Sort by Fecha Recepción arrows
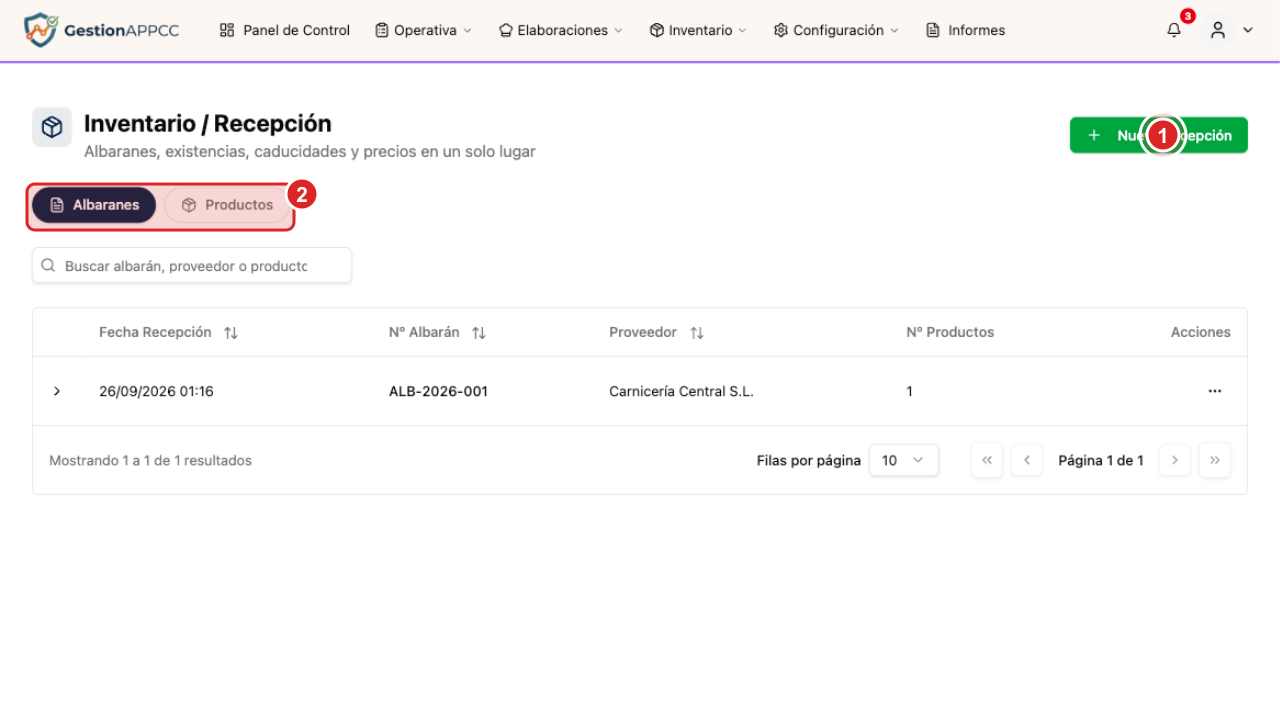This screenshot has height=720, width=1280. (231, 333)
